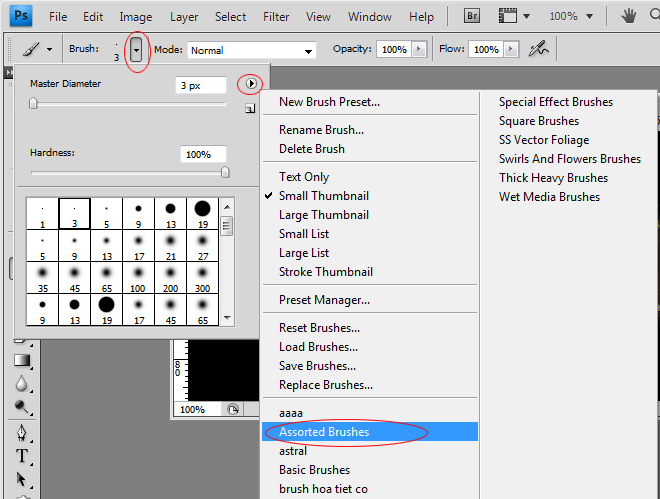Open Preset Manager... entry
The height and width of the screenshot is (499, 660).
pos(370,300)
